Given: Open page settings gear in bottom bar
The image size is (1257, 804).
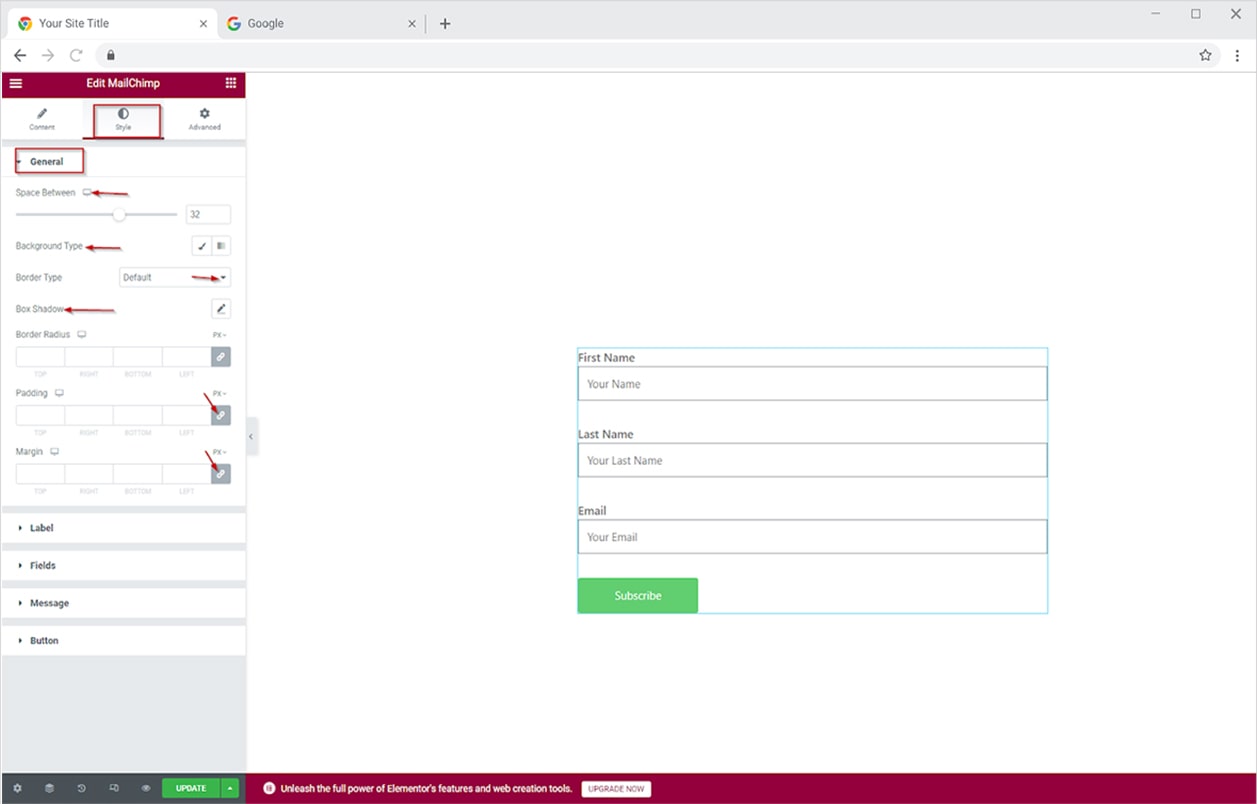Looking at the screenshot, I should 17,788.
